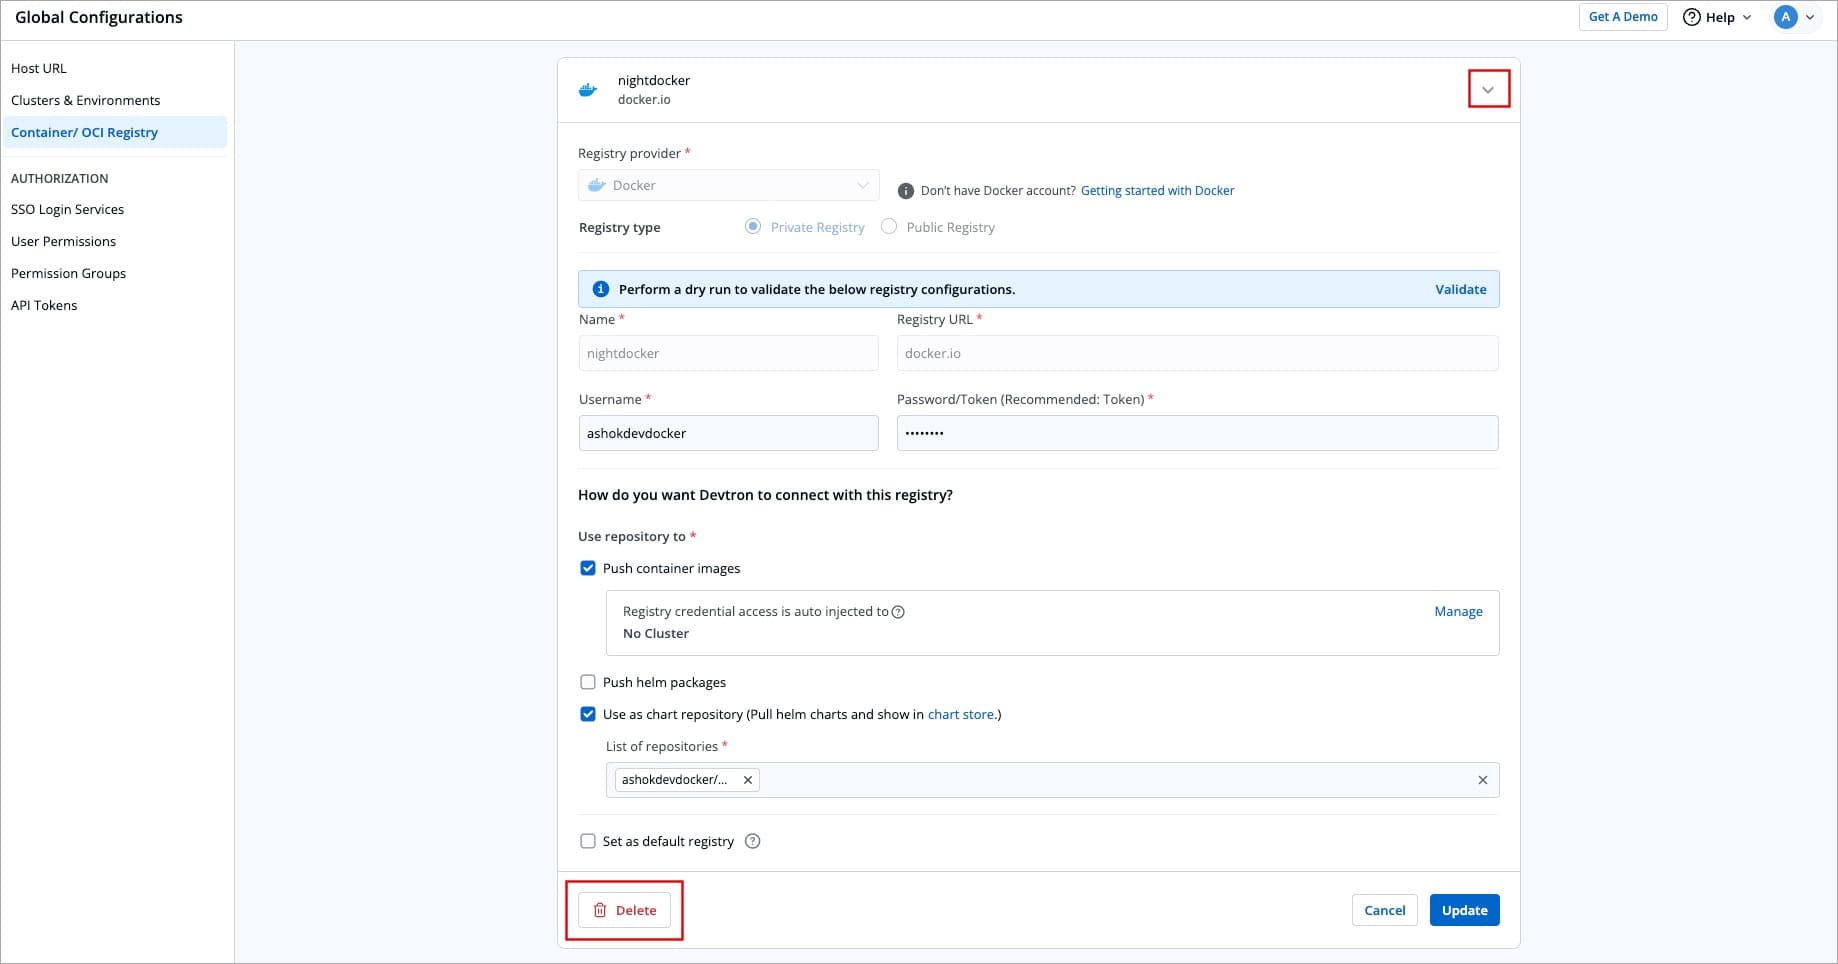Click the user avatar icon labeled A
The image size is (1838, 964).
coord(1785,17)
